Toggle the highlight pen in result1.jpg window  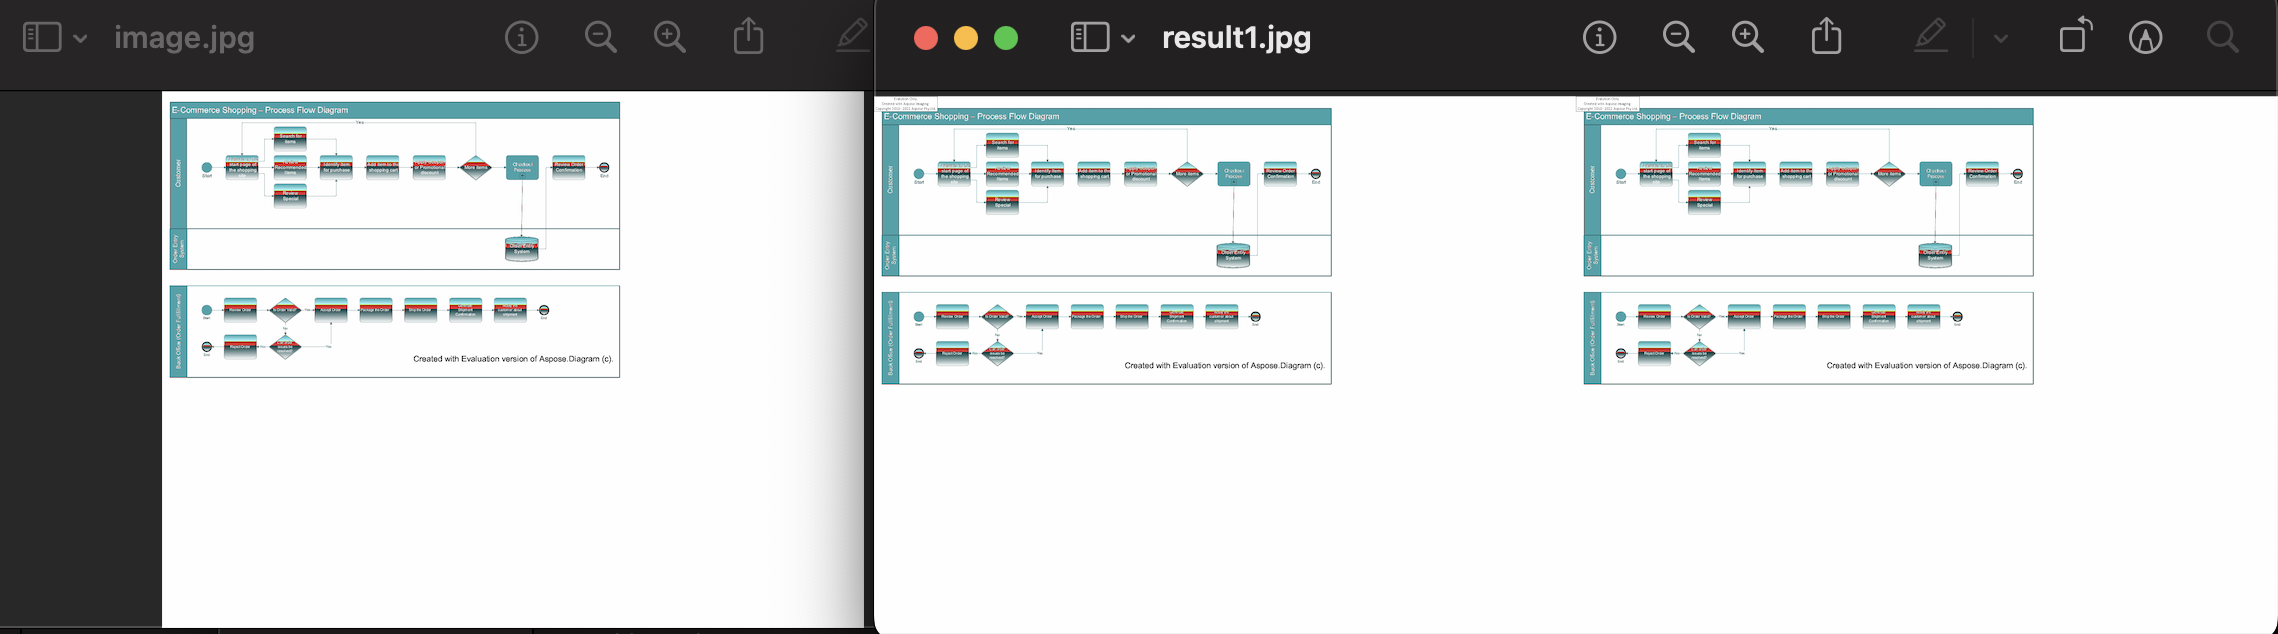pos(1931,37)
